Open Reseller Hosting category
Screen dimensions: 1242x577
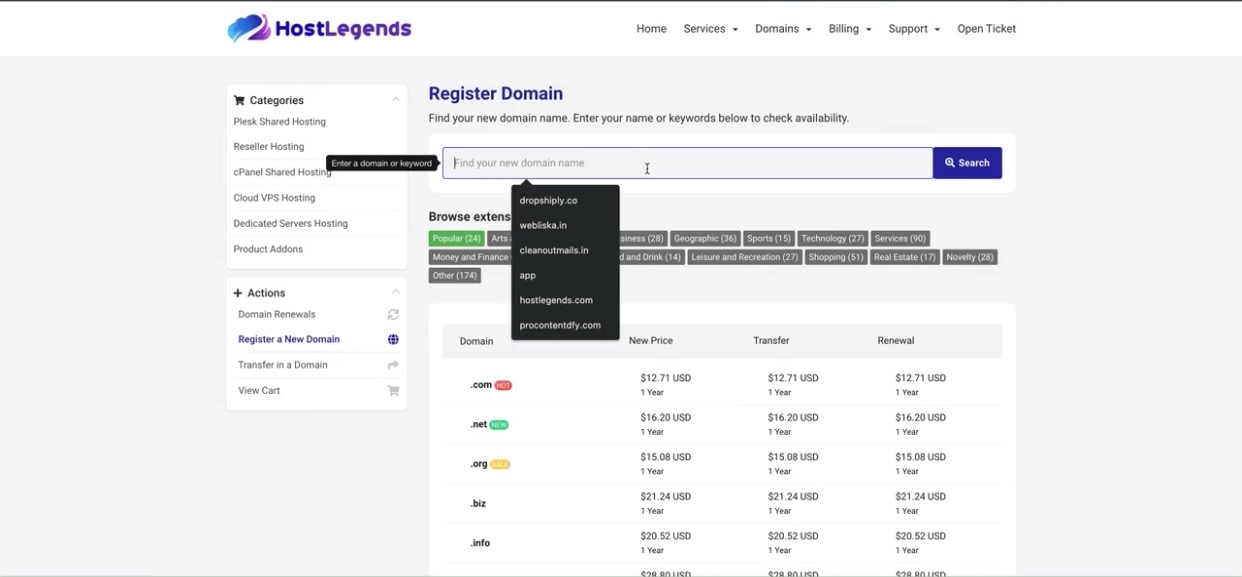tap(269, 147)
